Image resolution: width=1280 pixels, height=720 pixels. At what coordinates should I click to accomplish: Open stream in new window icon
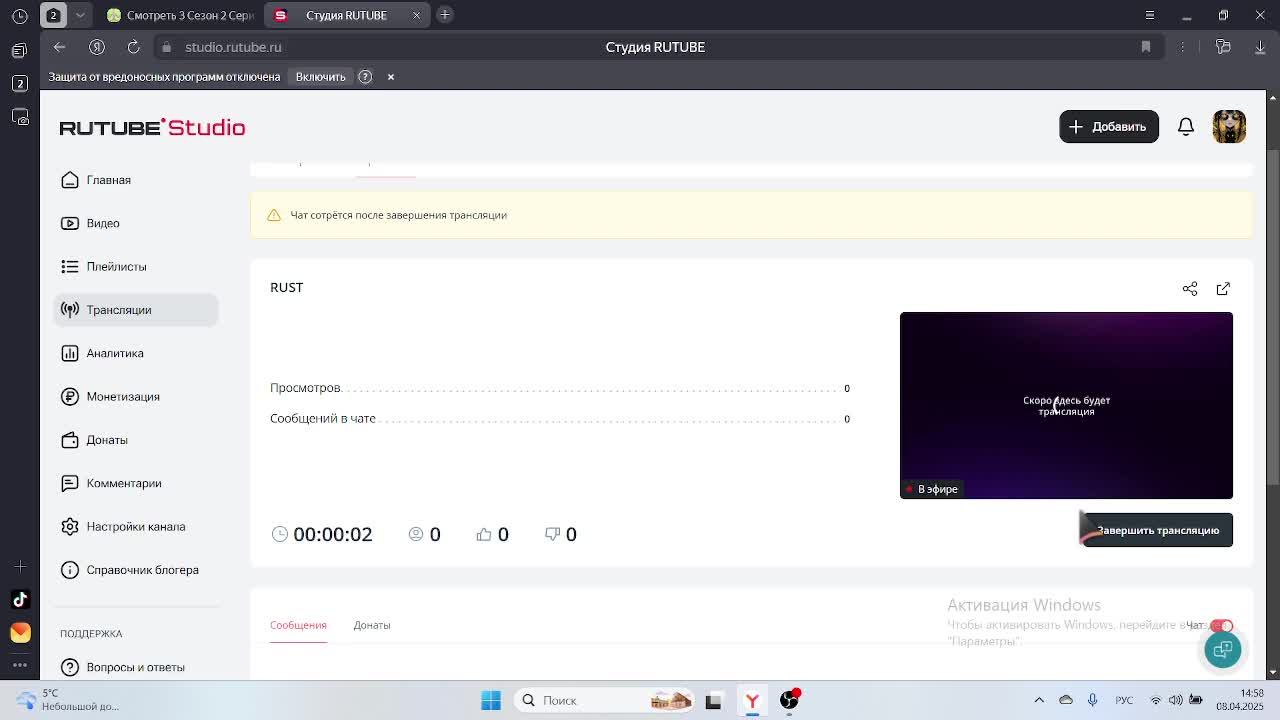tap(1223, 289)
